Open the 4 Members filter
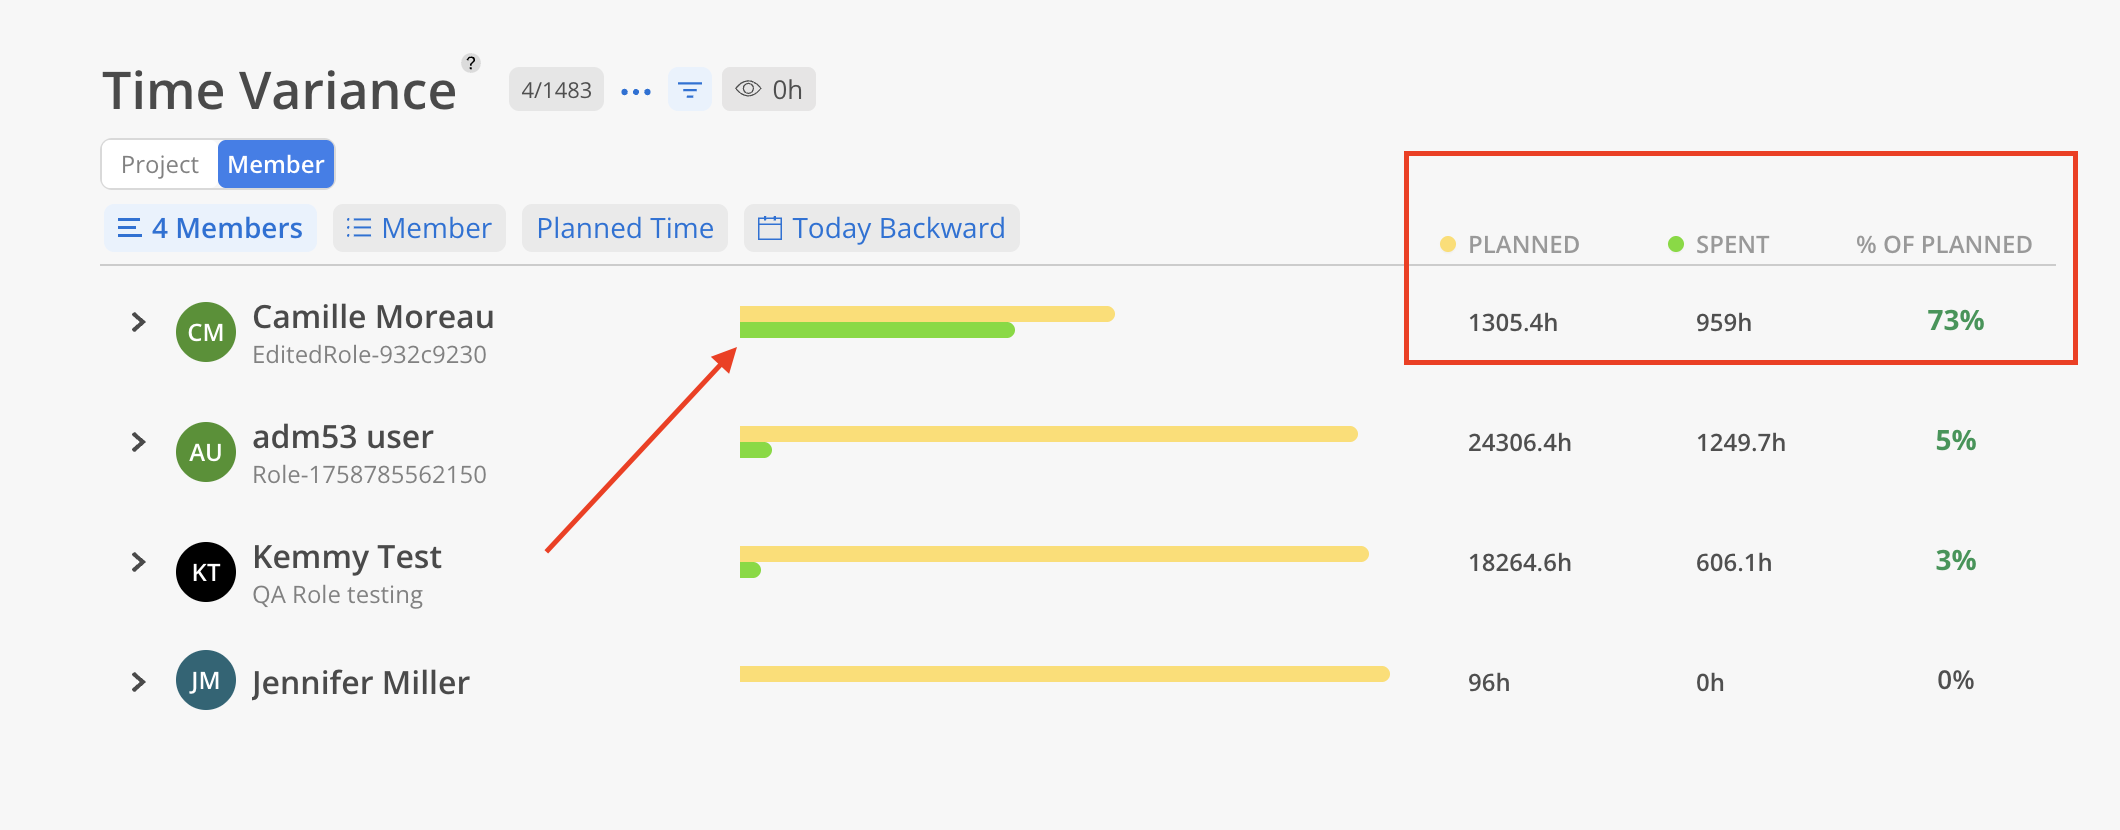2120x830 pixels. (x=210, y=228)
